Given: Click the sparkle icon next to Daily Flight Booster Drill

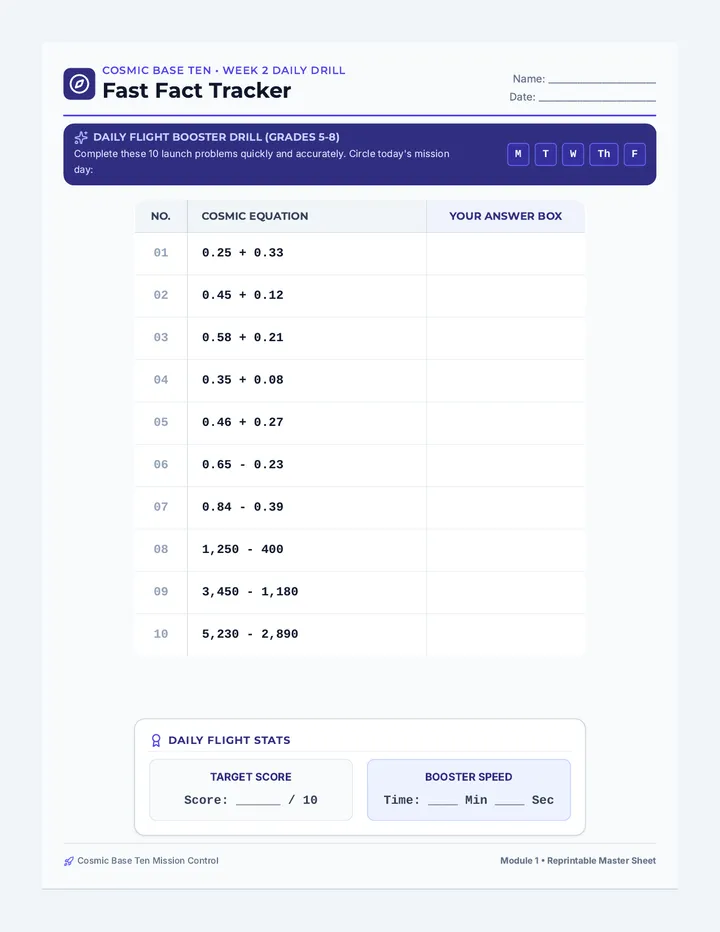Looking at the screenshot, I should pos(81,138).
